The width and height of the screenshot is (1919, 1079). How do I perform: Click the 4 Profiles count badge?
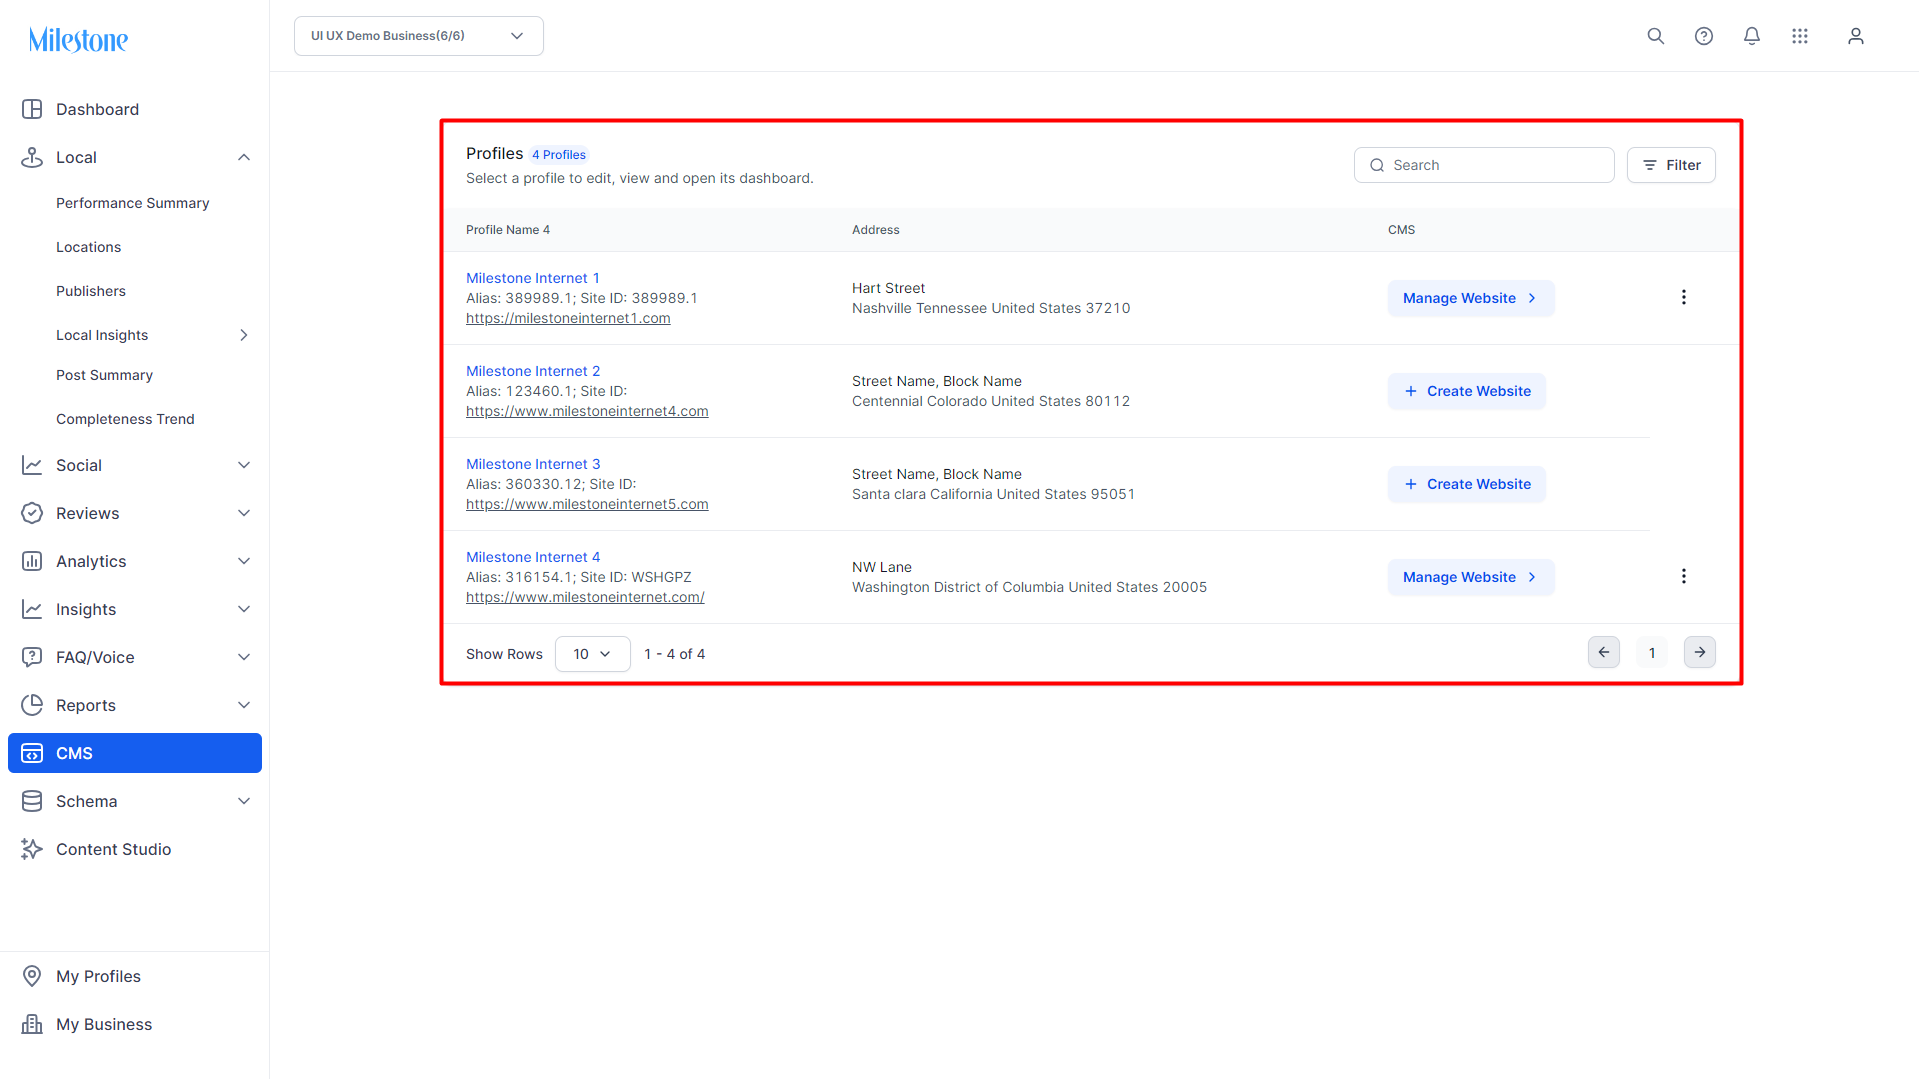(x=559, y=155)
